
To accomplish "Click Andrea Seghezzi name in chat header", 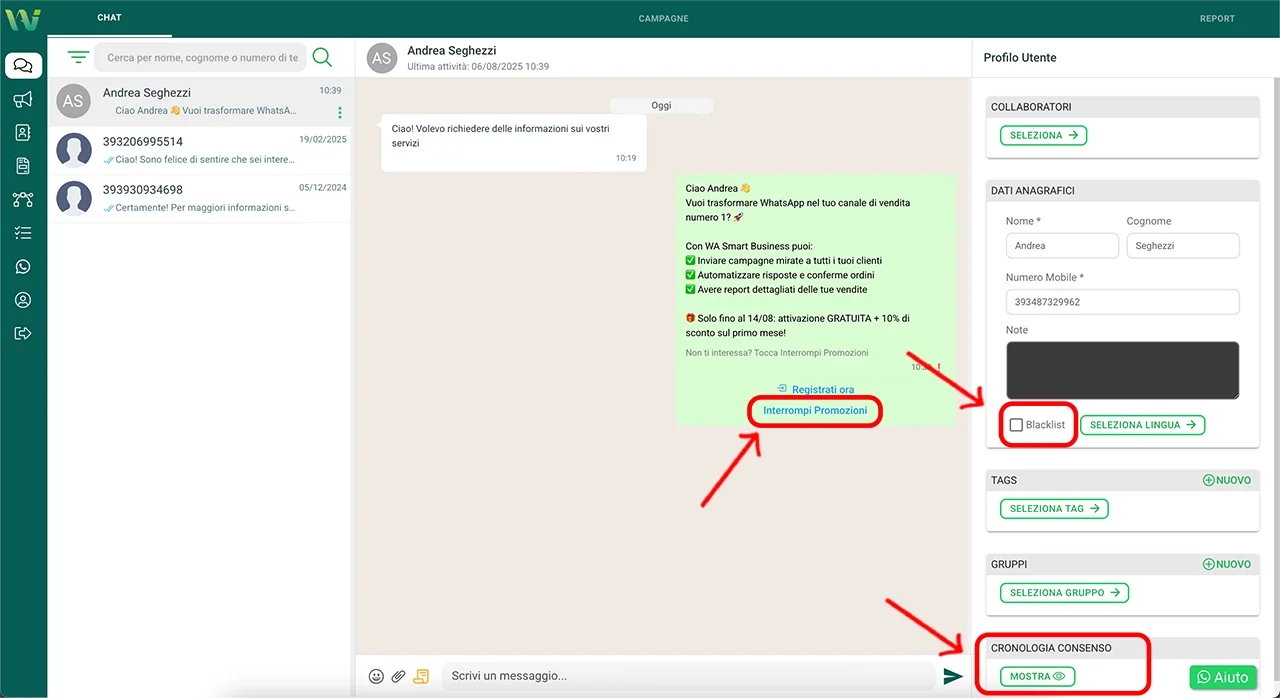I will (452, 50).
